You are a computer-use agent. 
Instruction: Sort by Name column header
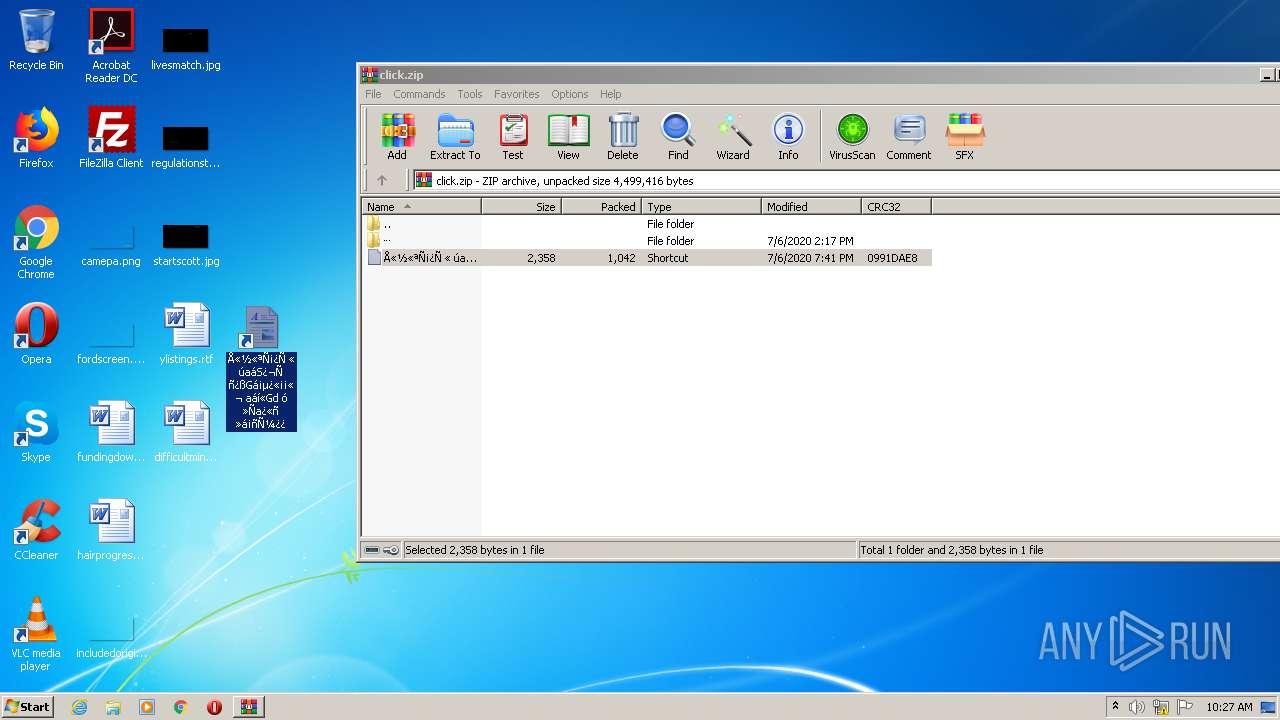pos(421,207)
